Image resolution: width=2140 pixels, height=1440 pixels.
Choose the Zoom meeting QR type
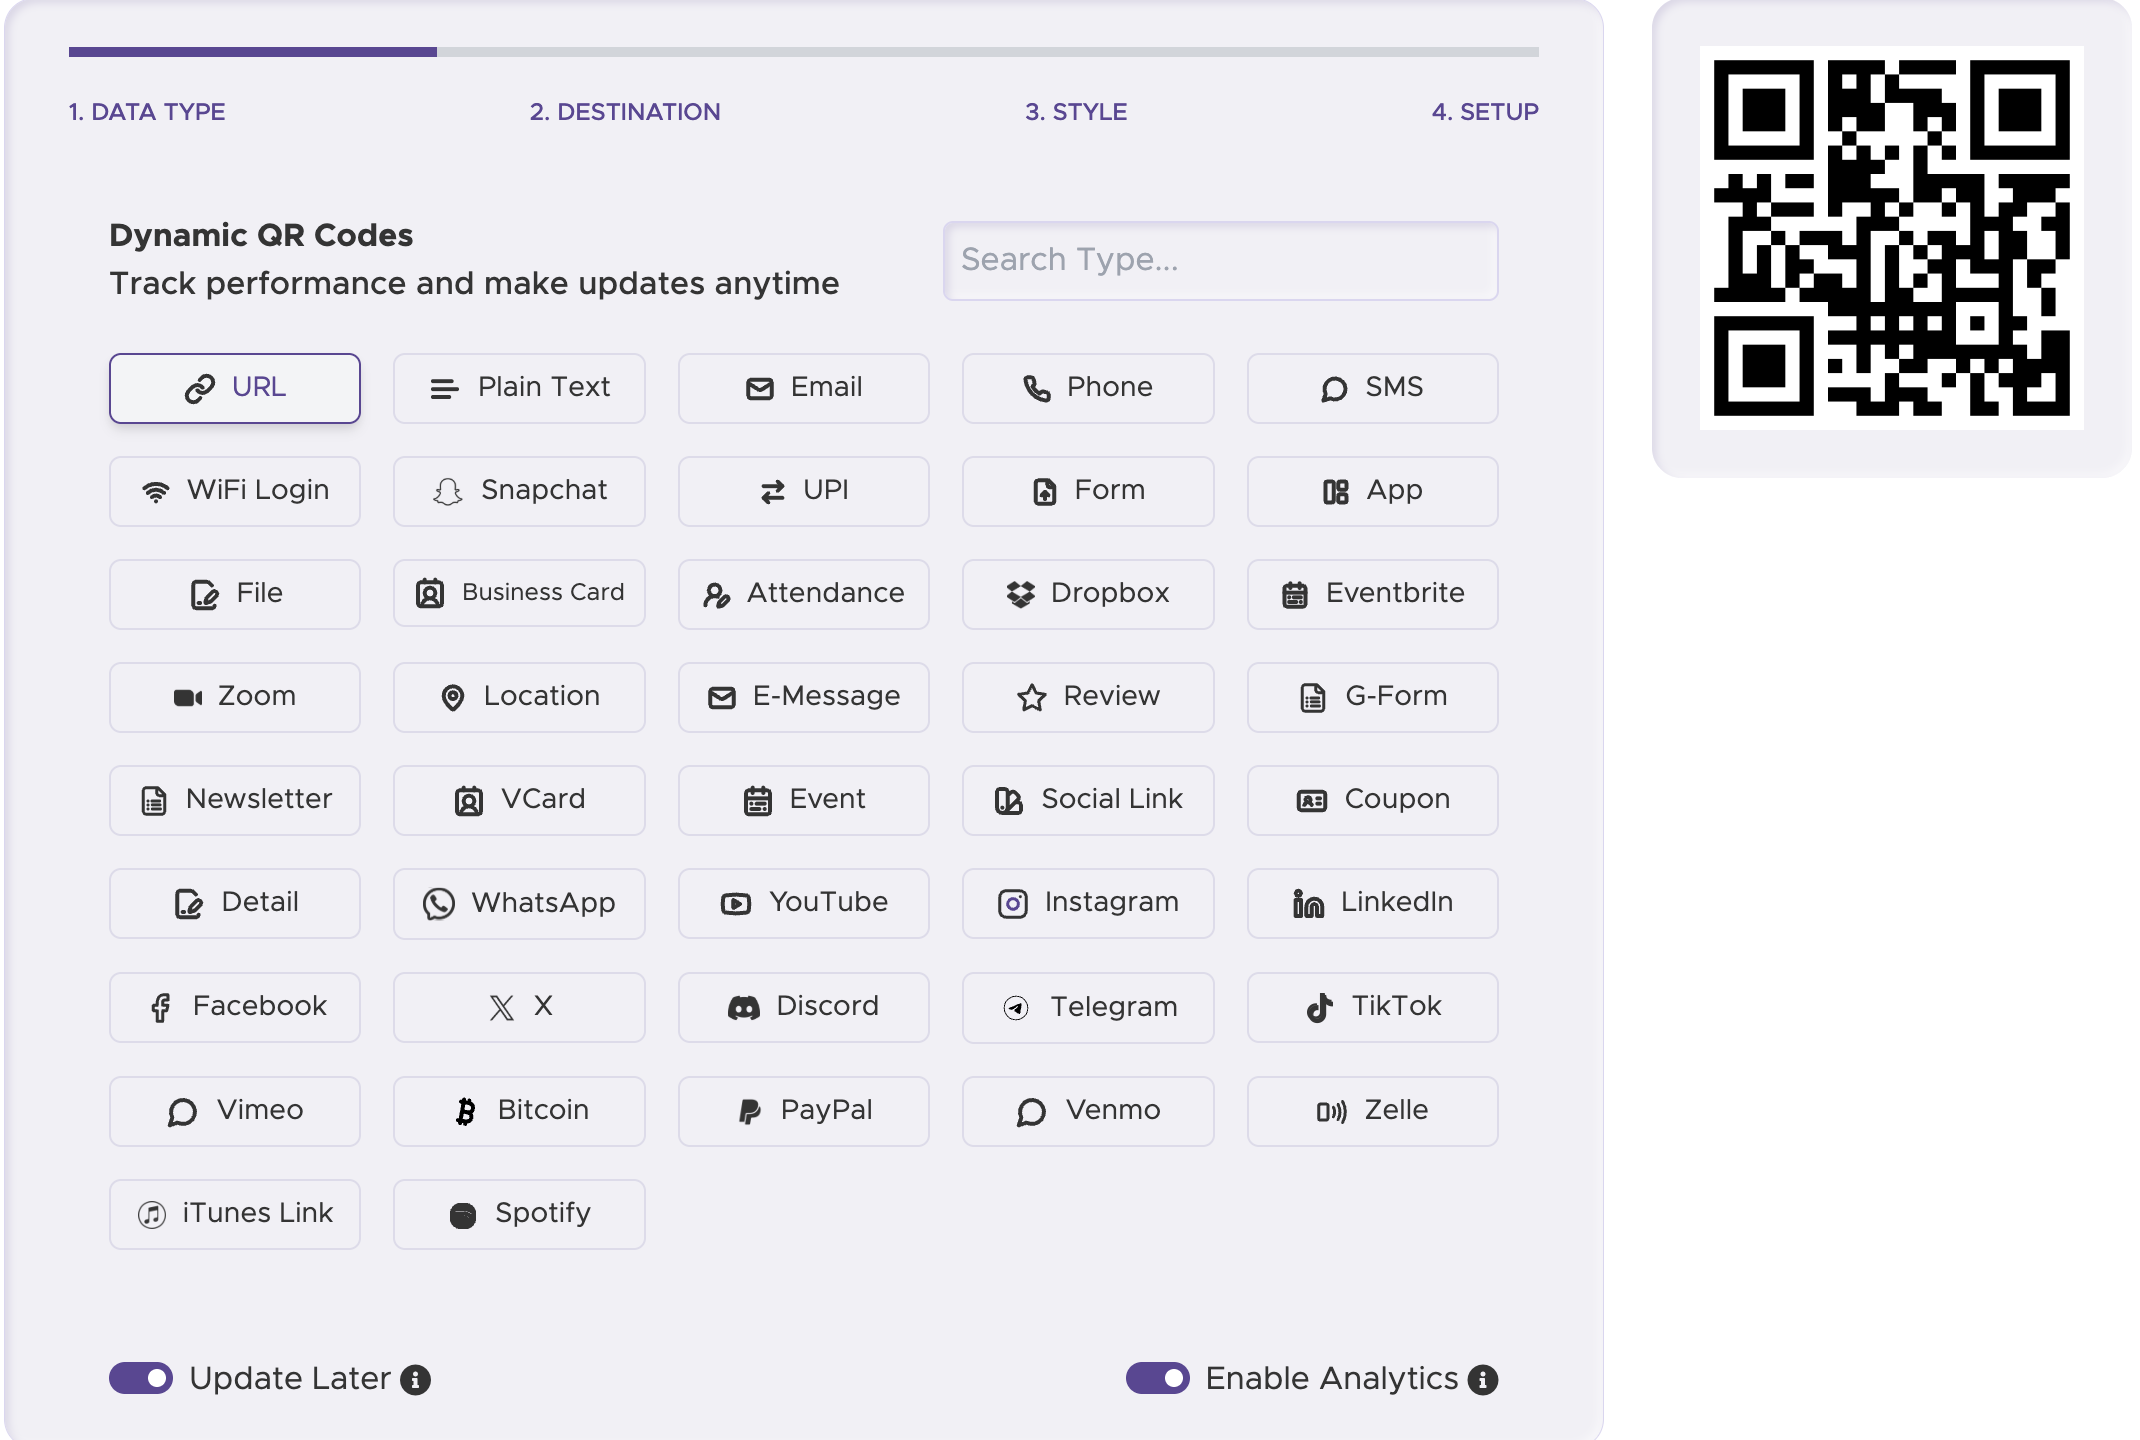(x=234, y=697)
